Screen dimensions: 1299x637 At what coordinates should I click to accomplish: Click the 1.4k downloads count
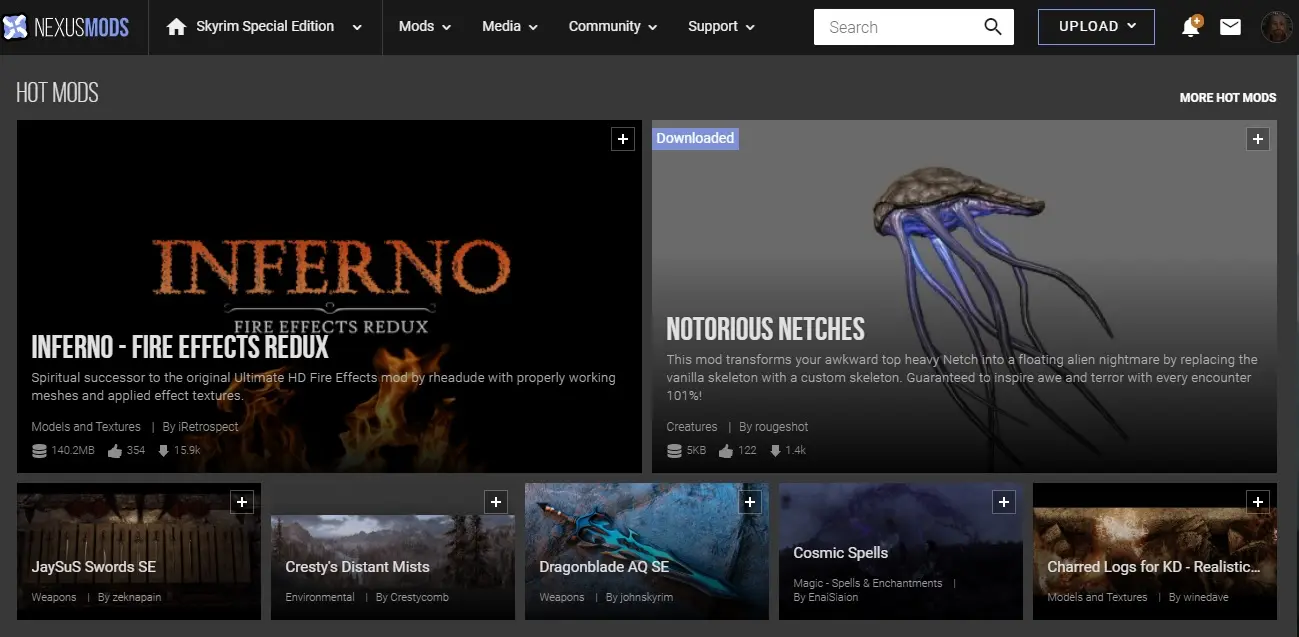796,451
